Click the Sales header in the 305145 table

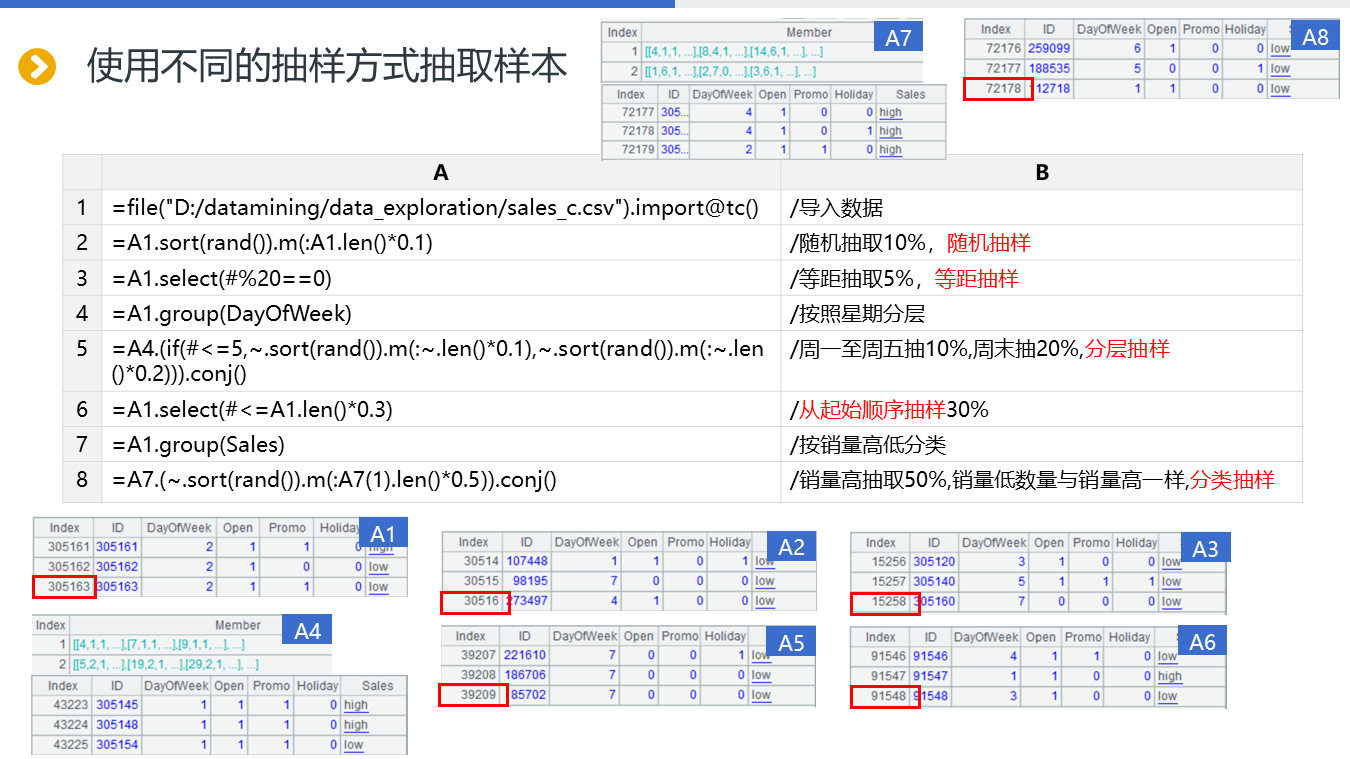coord(377,686)
